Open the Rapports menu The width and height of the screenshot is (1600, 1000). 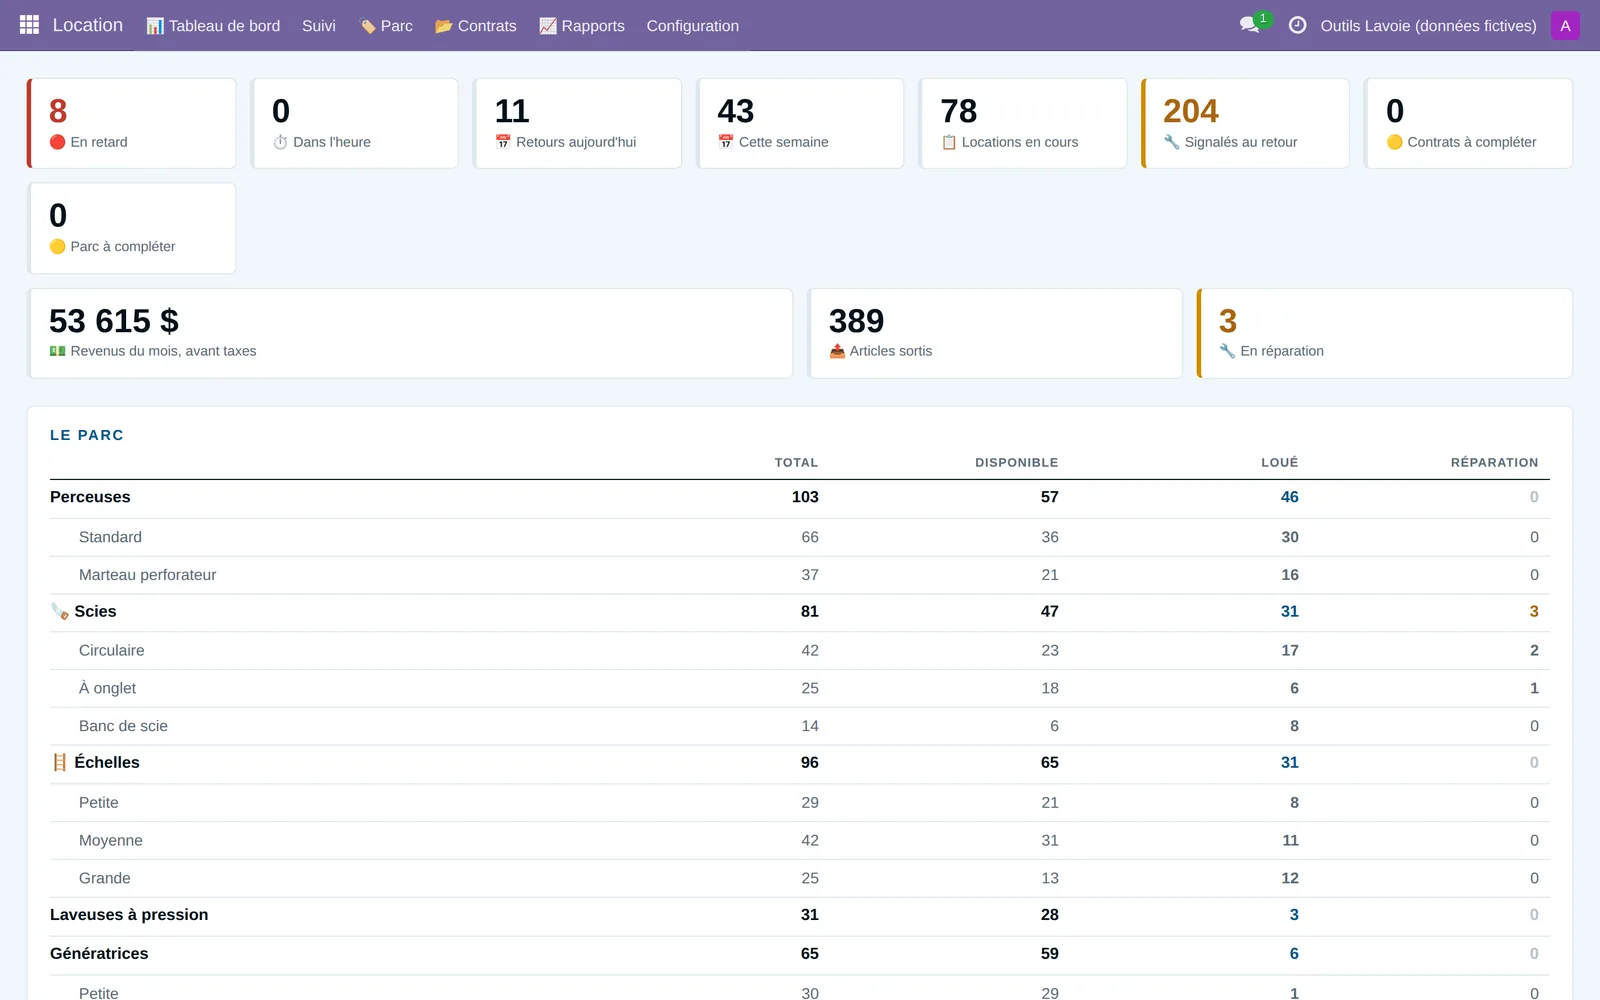[582, 26]
